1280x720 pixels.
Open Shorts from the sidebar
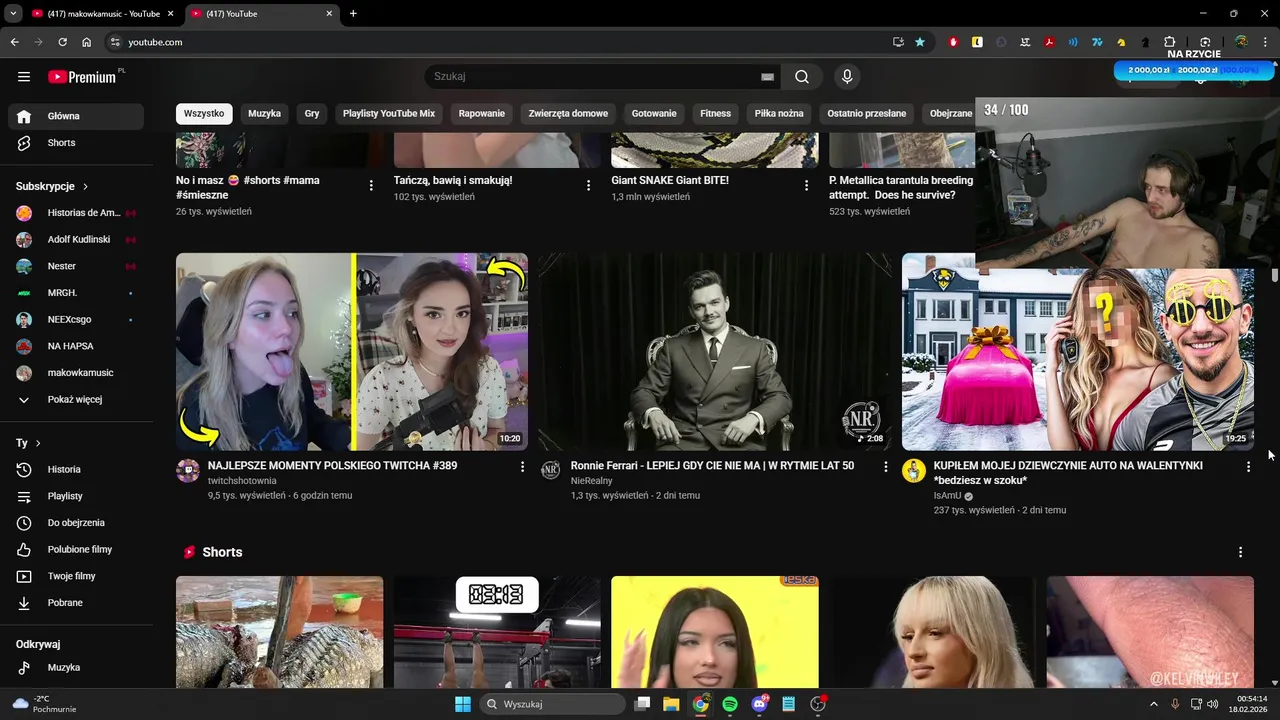pos(76,143)
